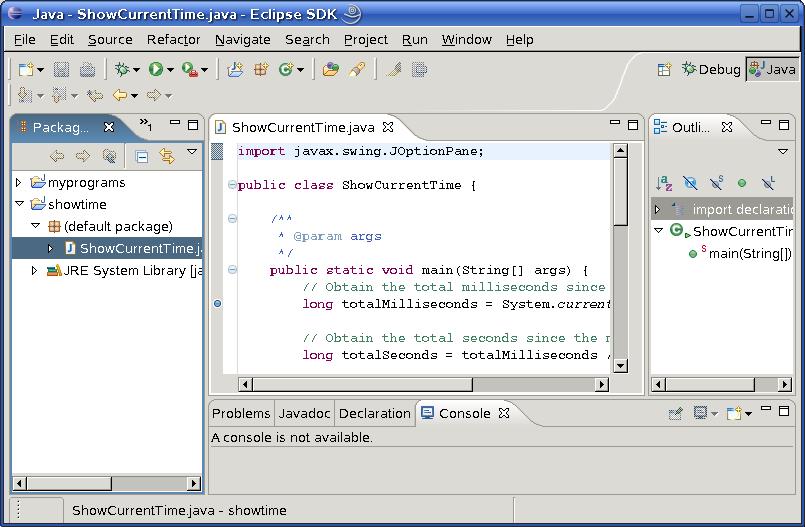805x527 pixels.
Task: Switch to the Javadoc tab
Action: pyautogui.click(x=304, y=414)
